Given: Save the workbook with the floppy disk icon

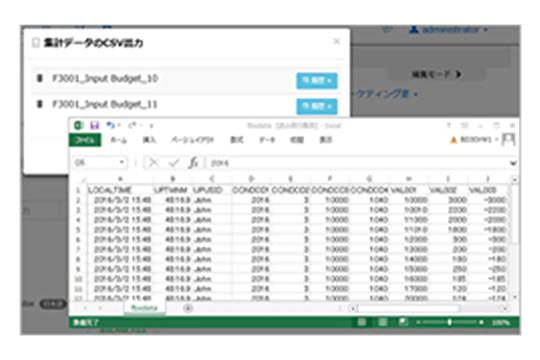Looking at the screenshot, I should pyautogui.click(x=95, y=125).
